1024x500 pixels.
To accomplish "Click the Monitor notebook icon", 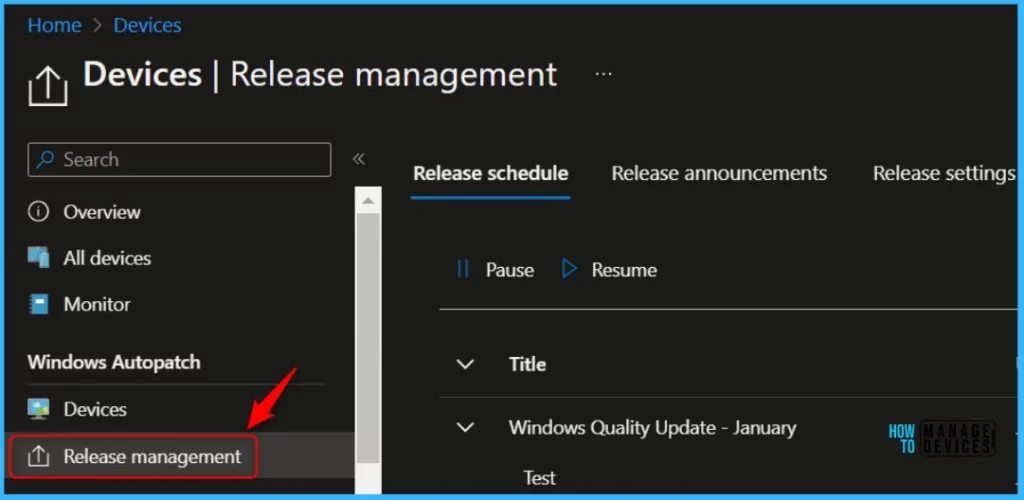I will tap(39, 304).
